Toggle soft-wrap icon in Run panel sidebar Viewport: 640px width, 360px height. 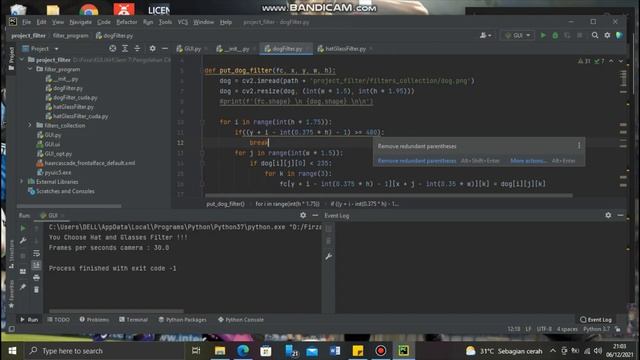click(x=36, y=253)
